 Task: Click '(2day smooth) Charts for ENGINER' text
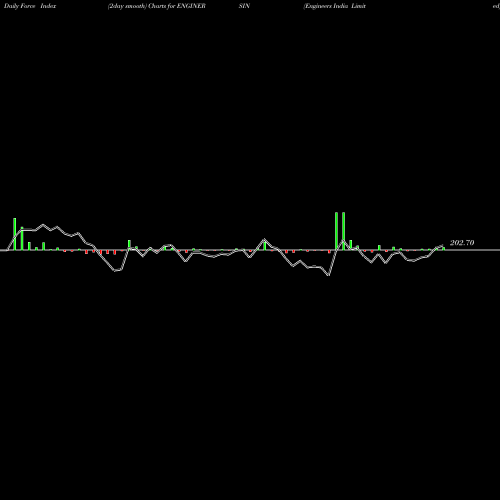157,6
